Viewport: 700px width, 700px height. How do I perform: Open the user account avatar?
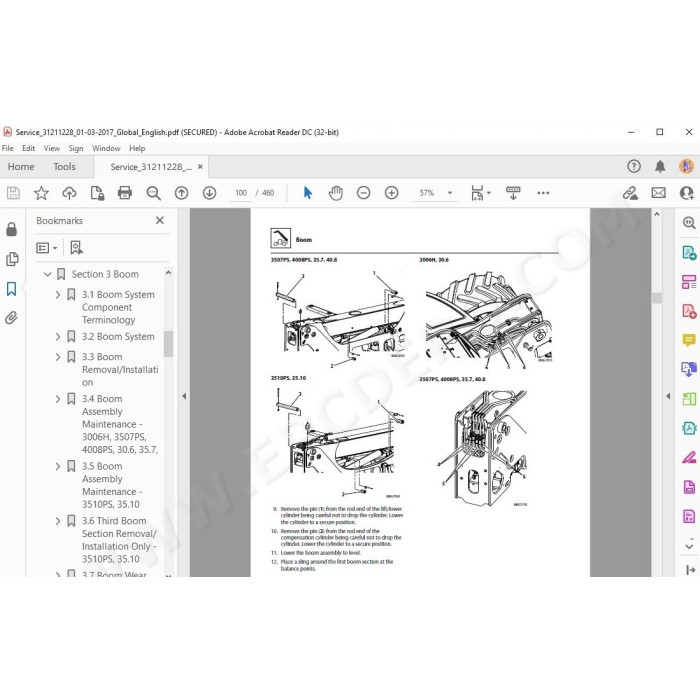pyautogui.click(x=687, y=167)
